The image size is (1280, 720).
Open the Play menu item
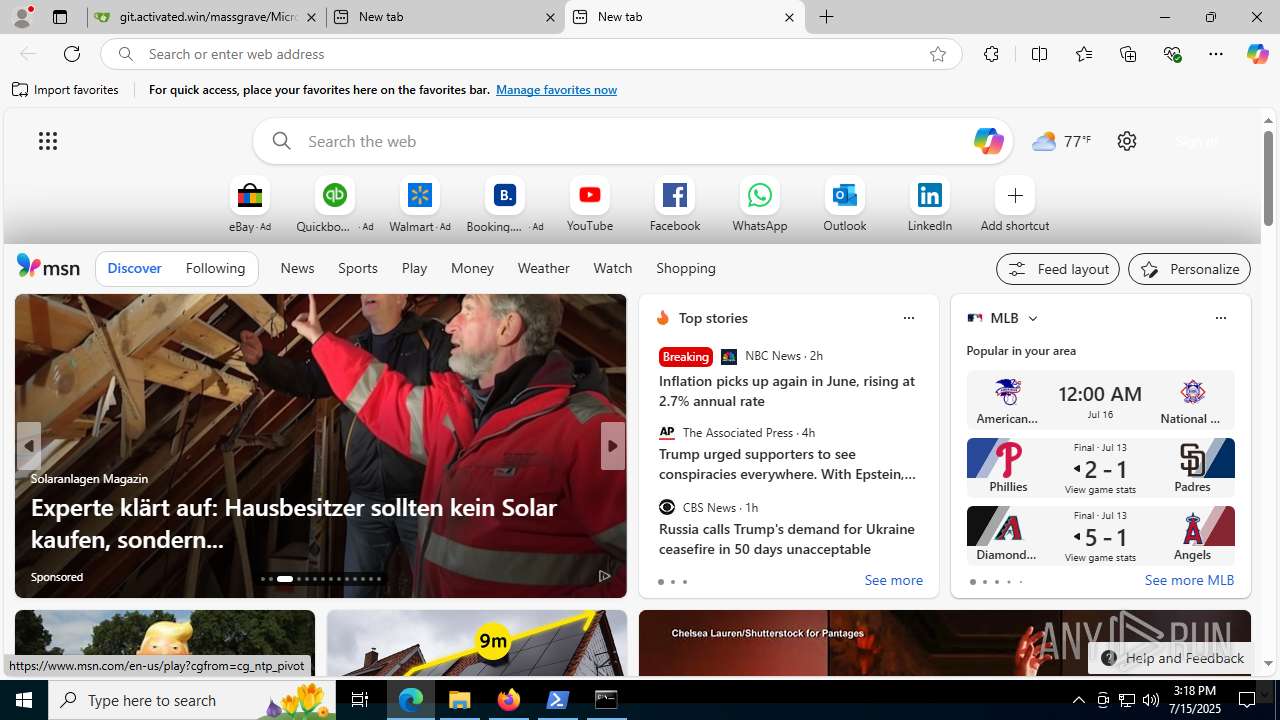(414, 268)
